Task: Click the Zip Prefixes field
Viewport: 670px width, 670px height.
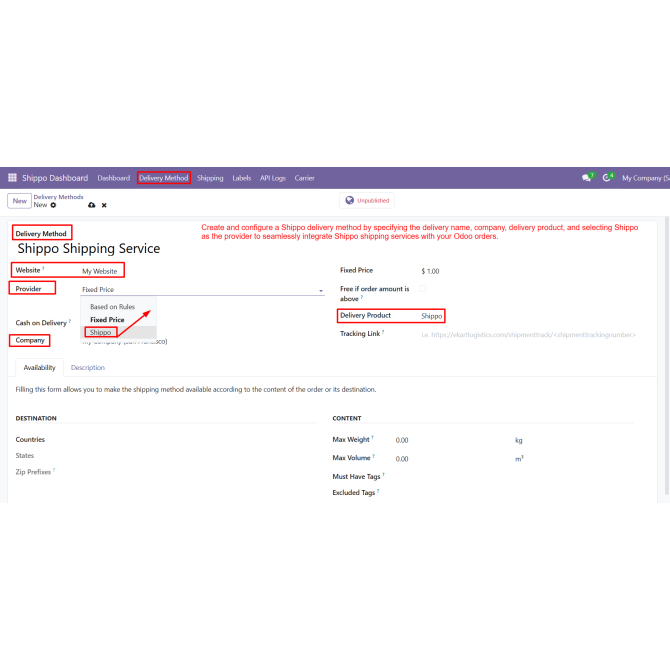Action: point(33,472)
